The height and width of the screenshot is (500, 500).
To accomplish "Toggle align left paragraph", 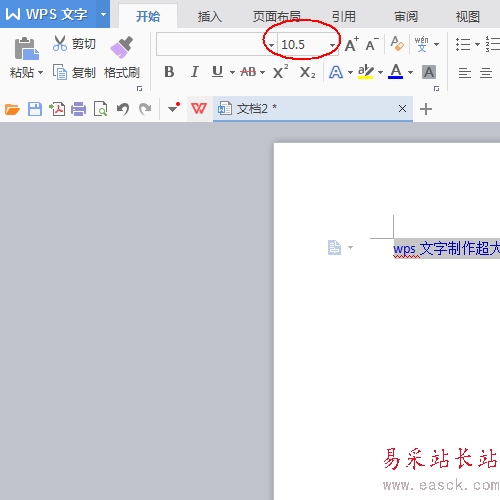I will (x=464, y=72).
